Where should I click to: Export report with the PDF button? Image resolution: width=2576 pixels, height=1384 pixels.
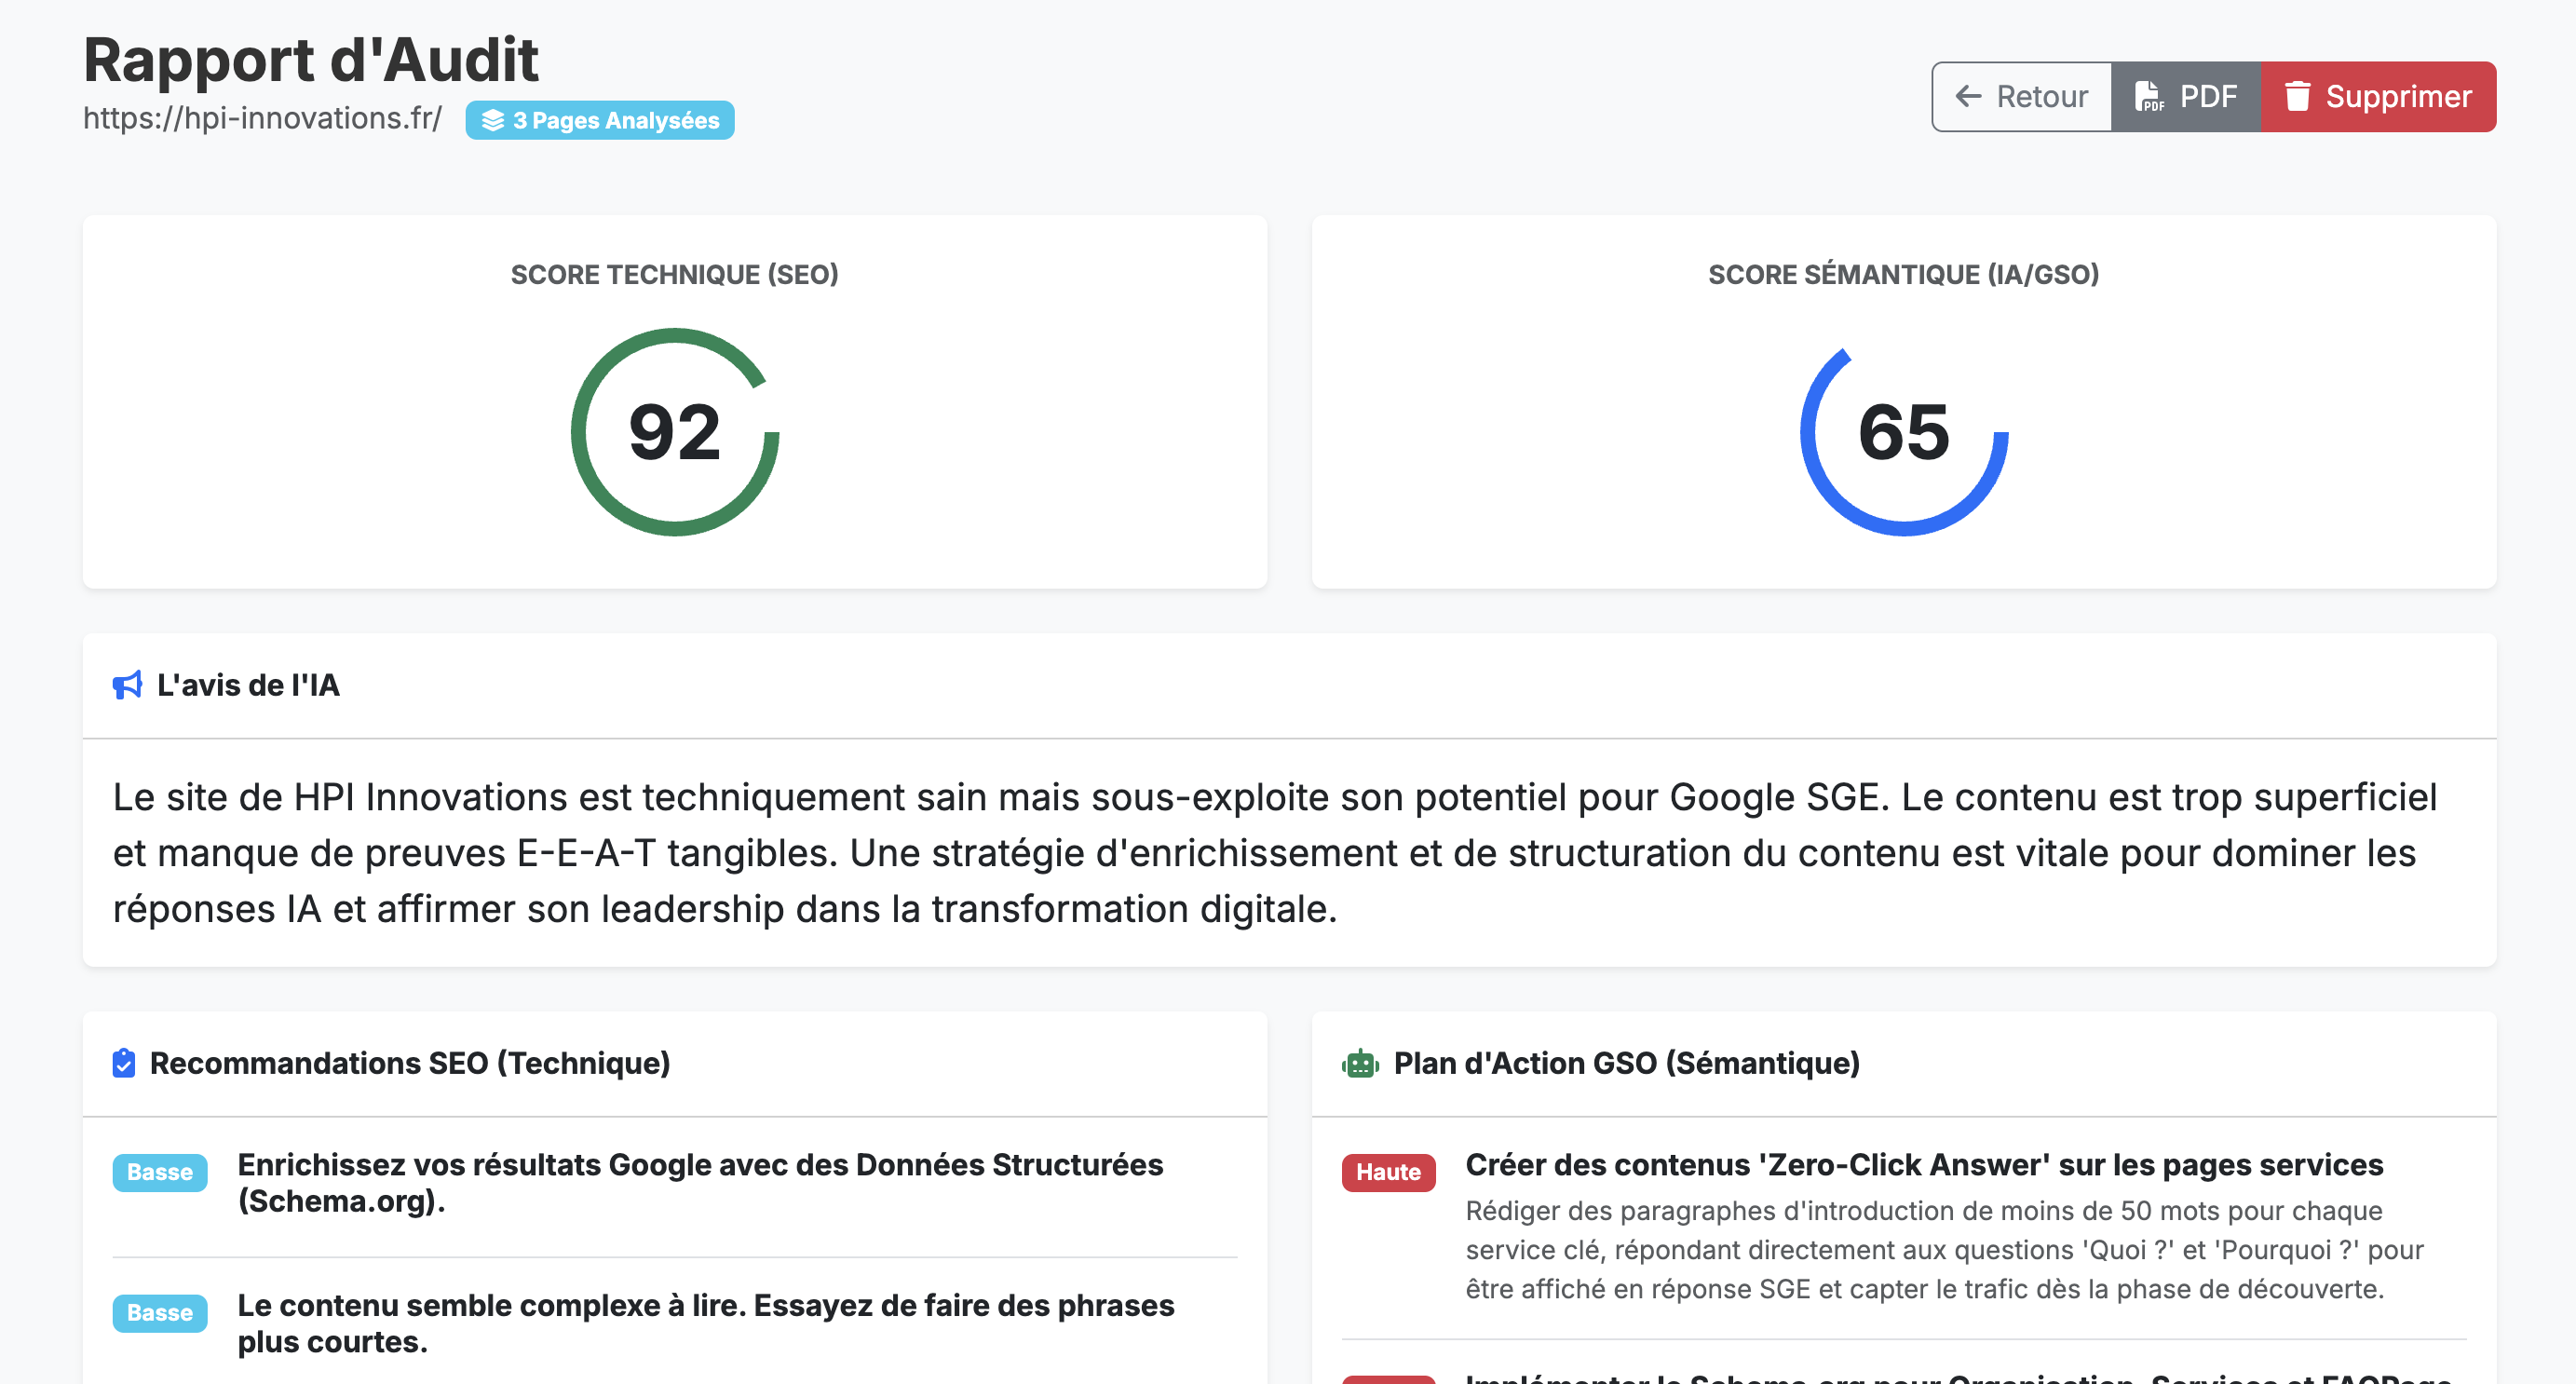coord(2186,96)
